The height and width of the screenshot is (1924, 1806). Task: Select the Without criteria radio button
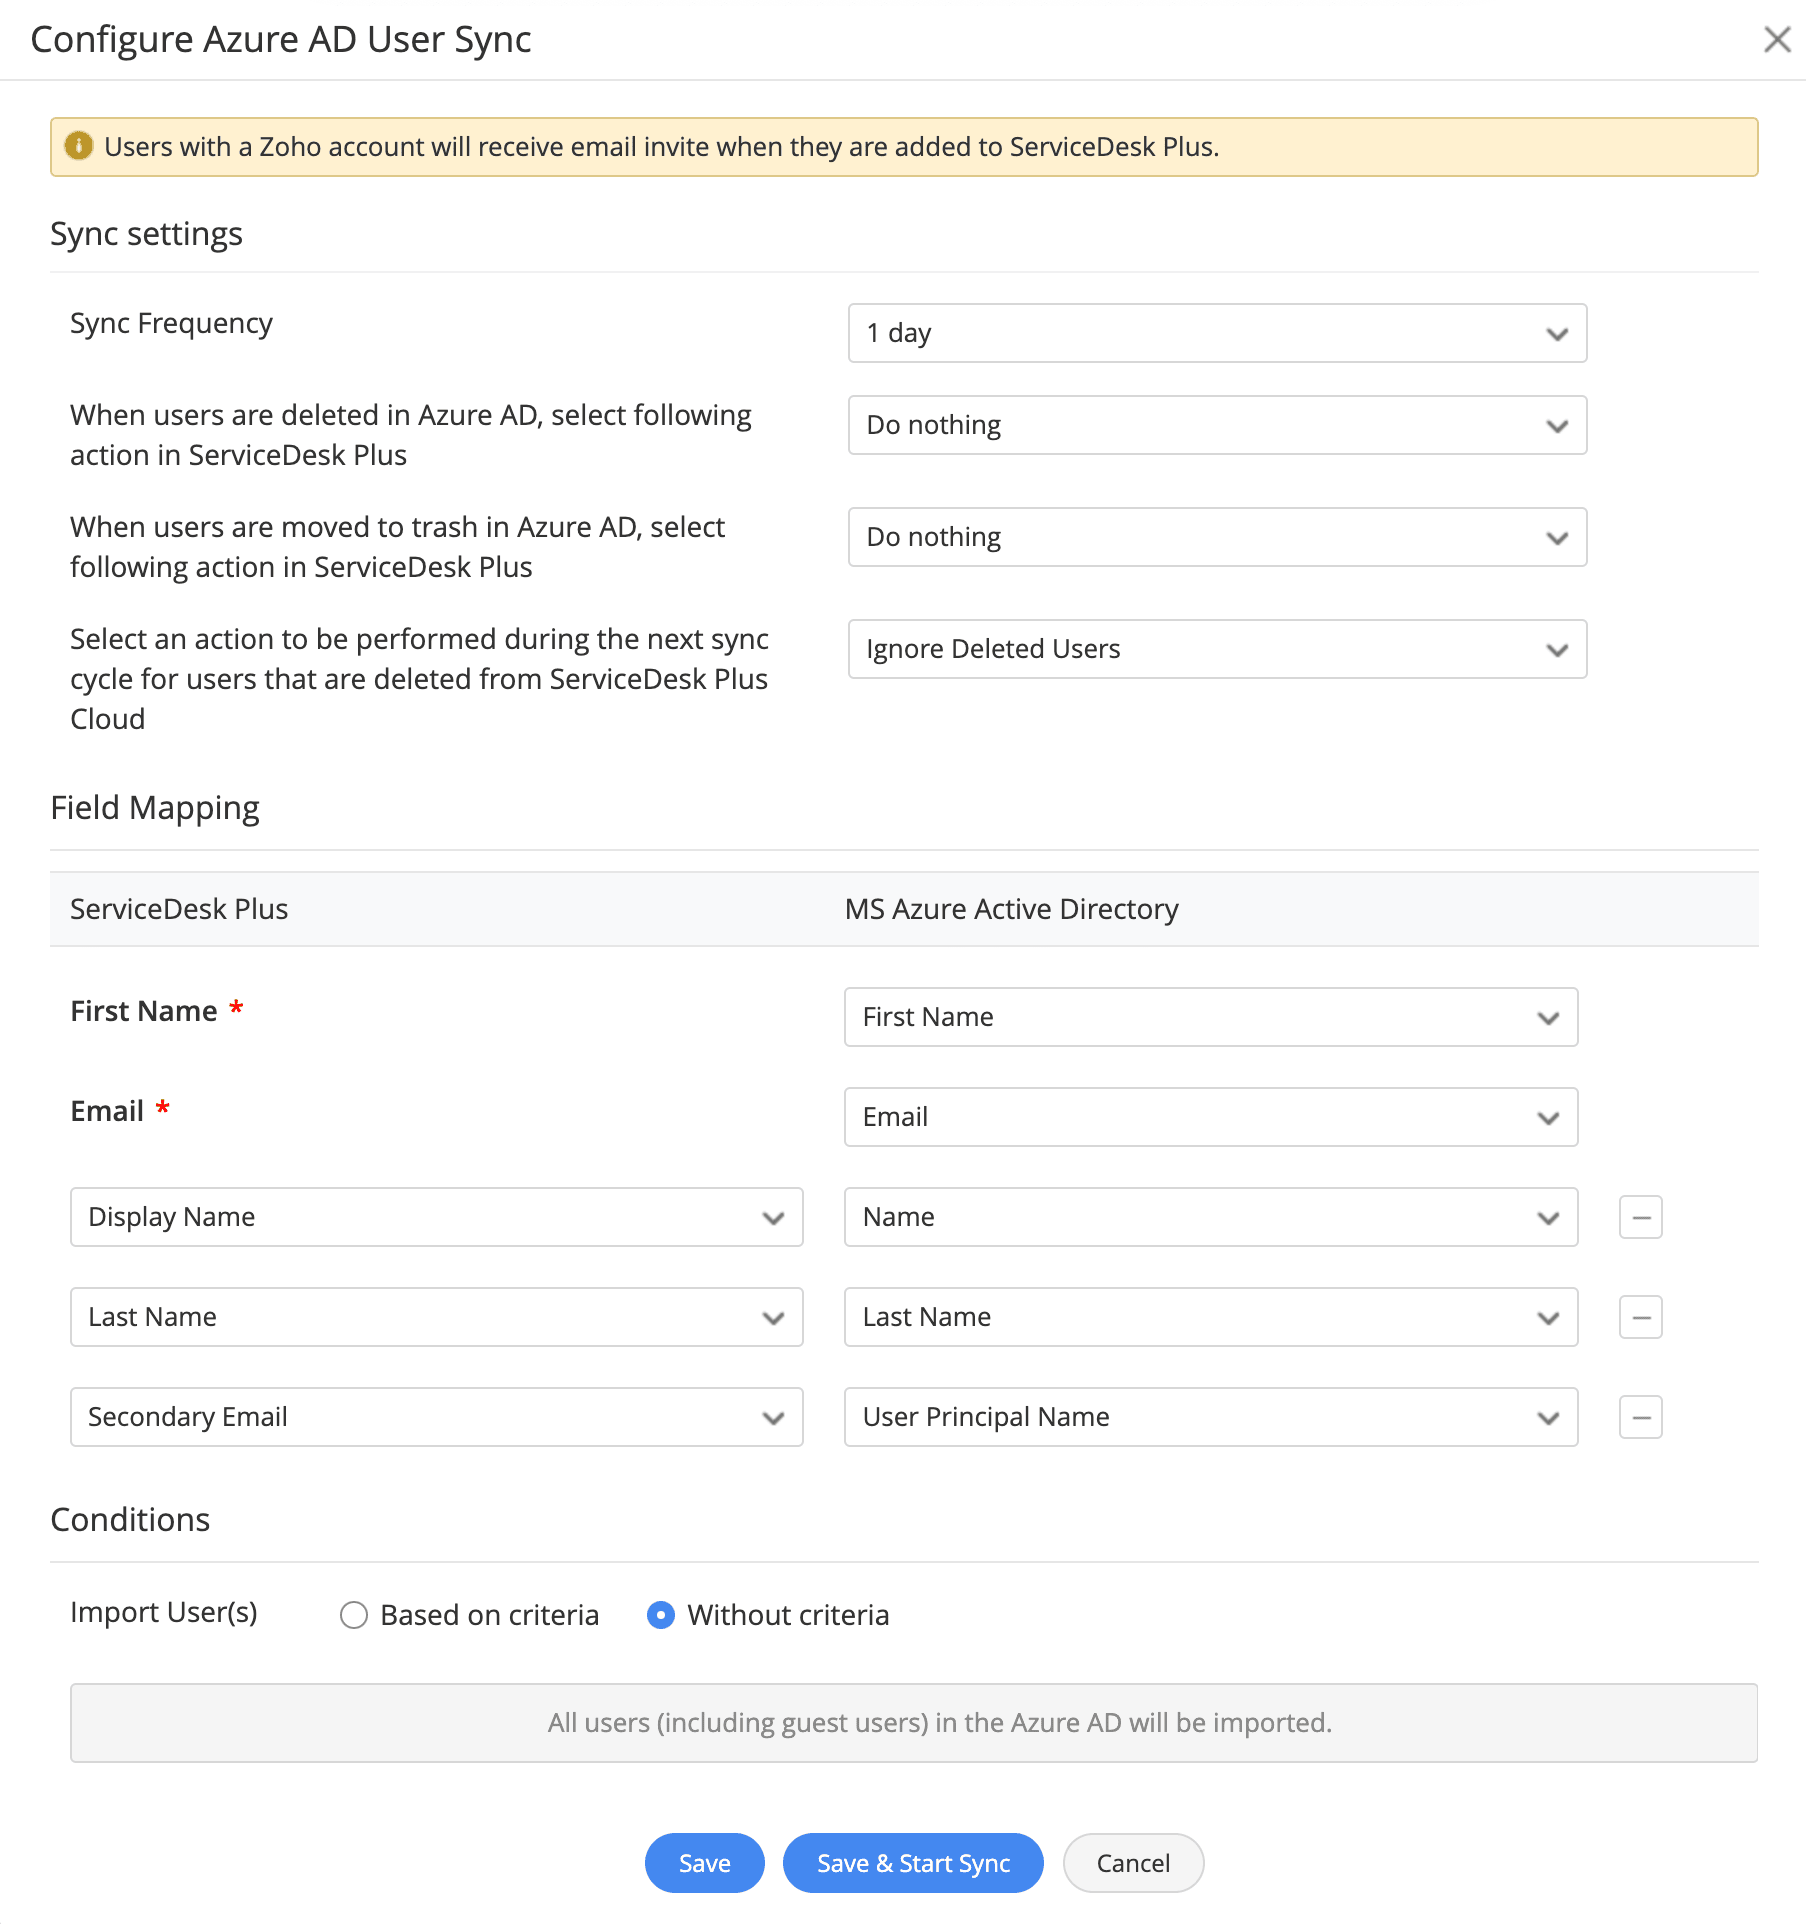(x=661, y=1615)
